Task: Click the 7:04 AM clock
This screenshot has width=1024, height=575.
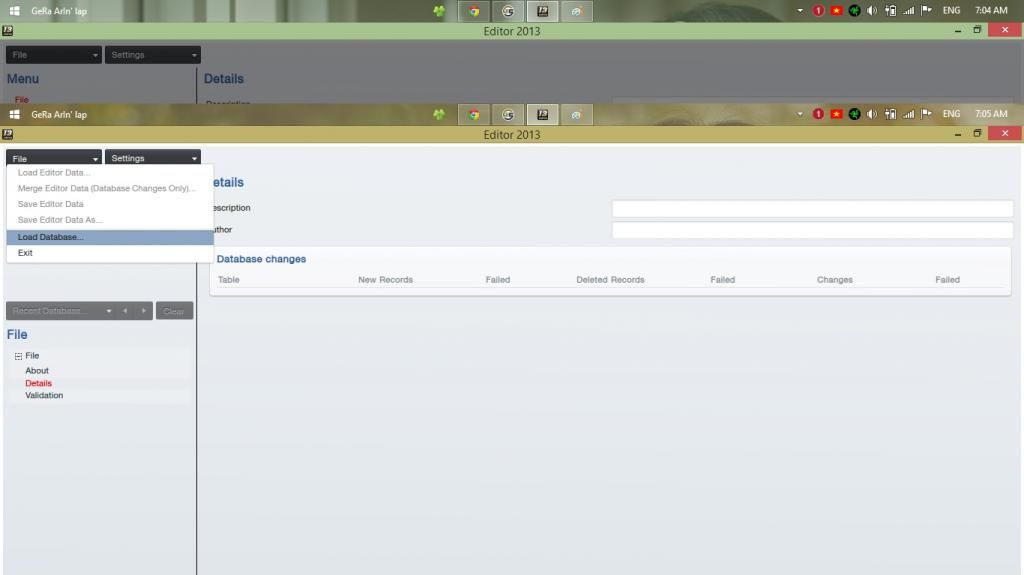Action: coord(991,10)
